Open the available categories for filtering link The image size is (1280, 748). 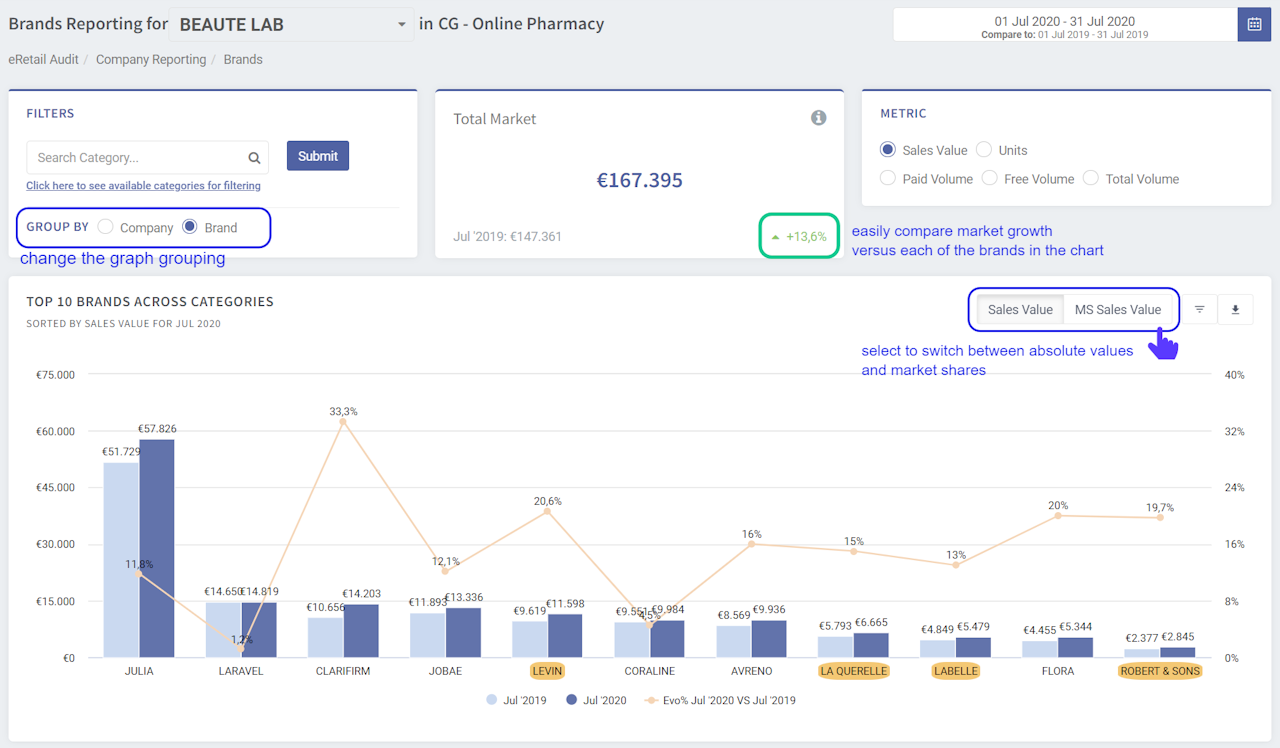[x=143, y=185]
